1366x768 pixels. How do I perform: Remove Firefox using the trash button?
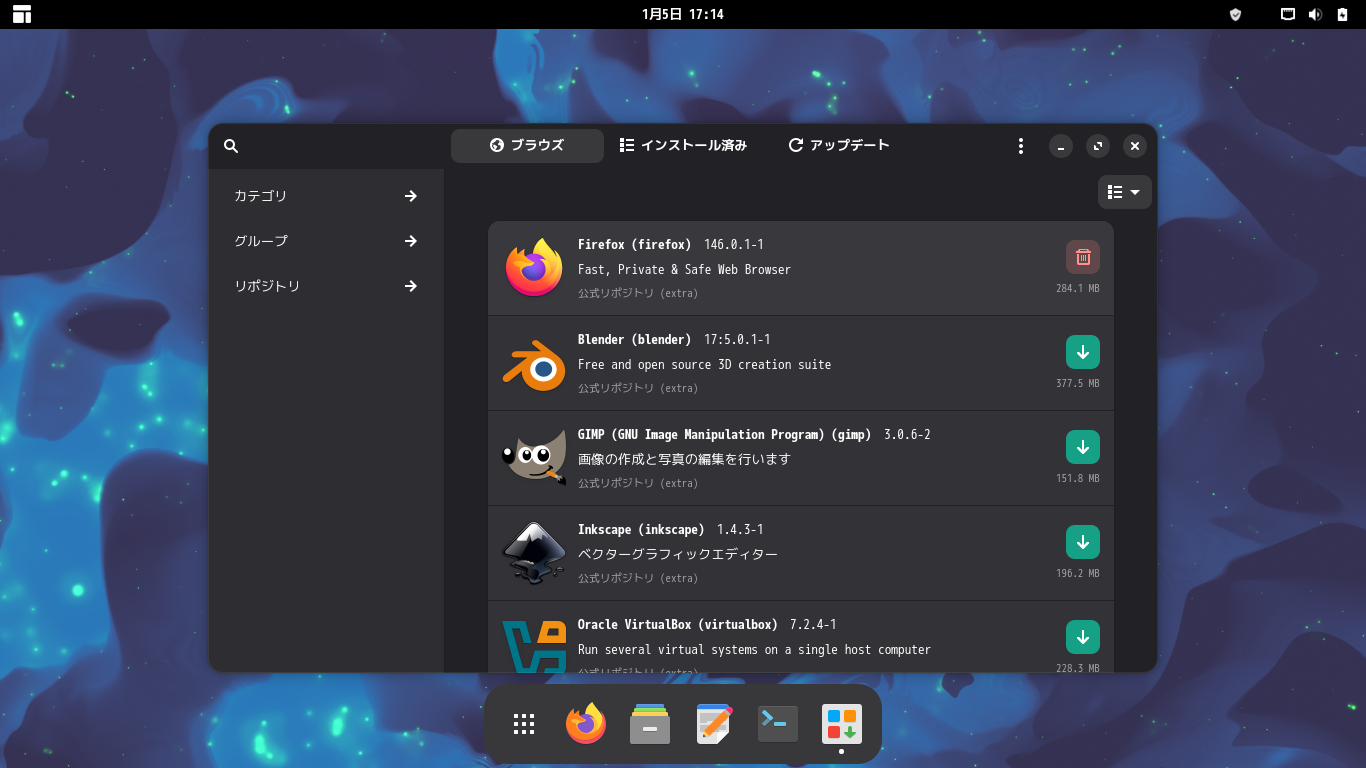click(1083, 257)
